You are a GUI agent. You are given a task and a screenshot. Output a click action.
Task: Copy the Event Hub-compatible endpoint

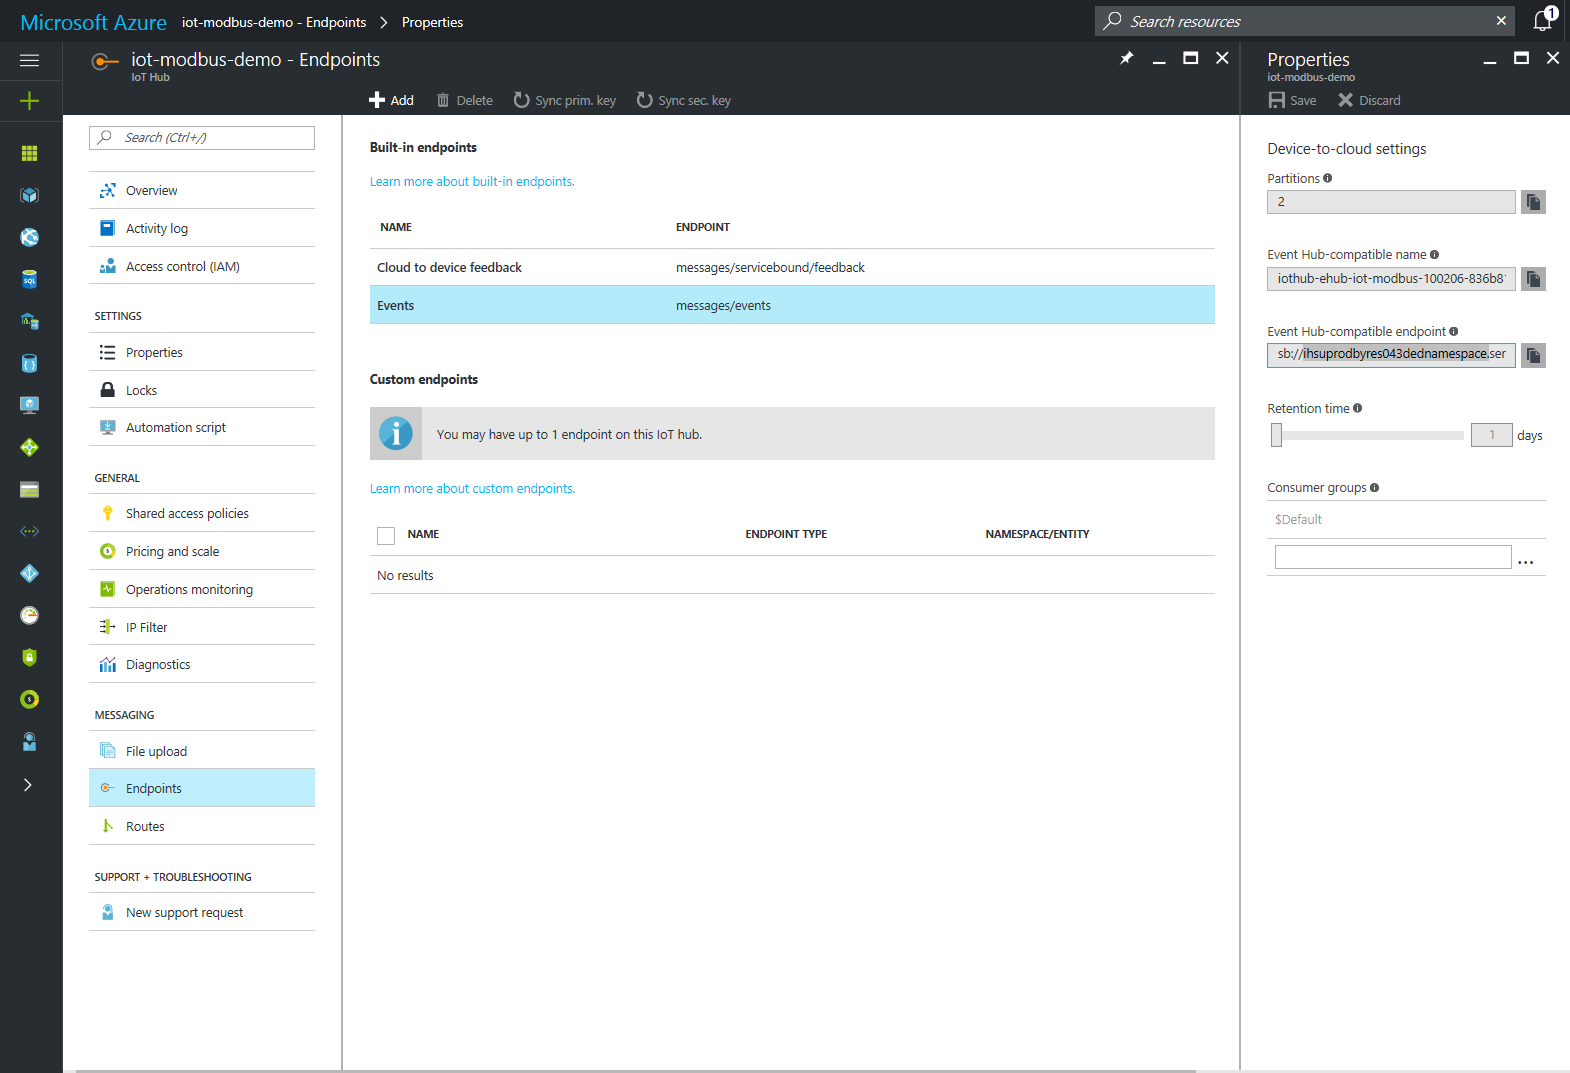[x=1533, y=356]
